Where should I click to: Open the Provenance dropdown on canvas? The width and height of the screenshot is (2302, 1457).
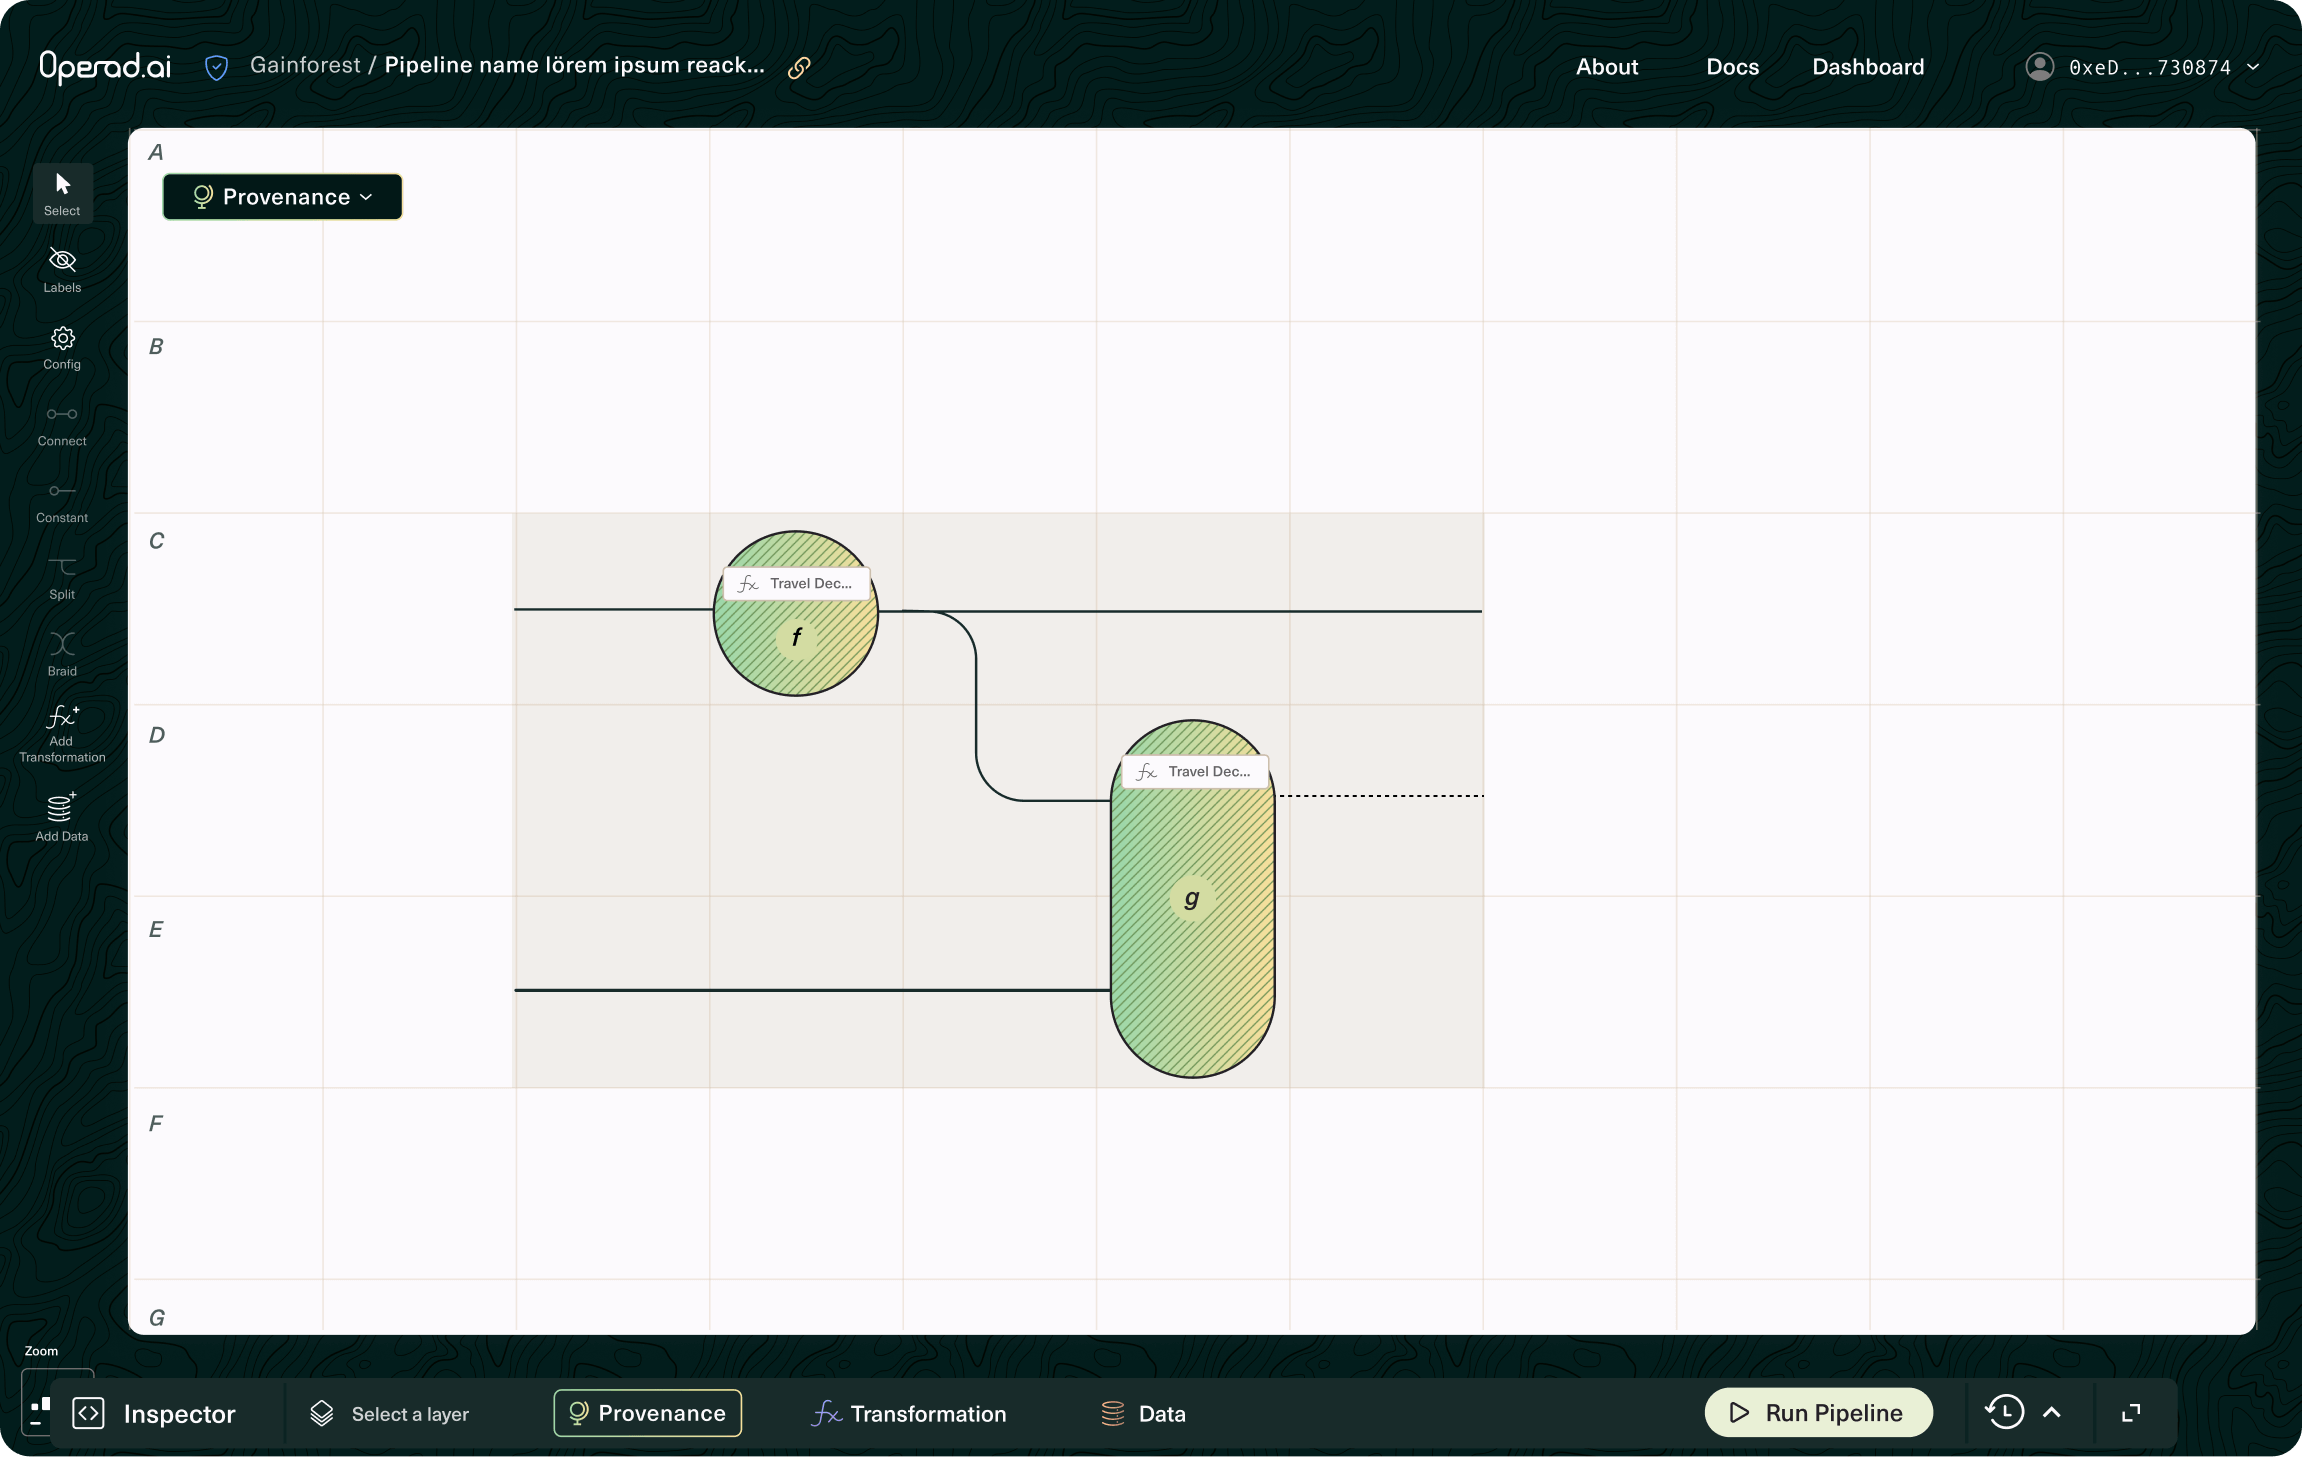point(283,197)
